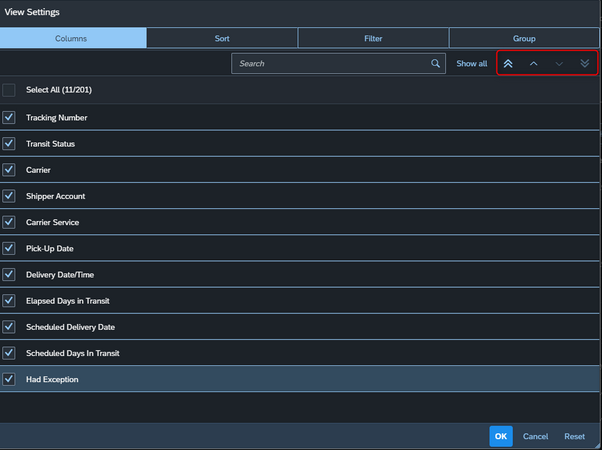Click the Reset link
The width and height of the screenshot is (602, 450).
574,436
